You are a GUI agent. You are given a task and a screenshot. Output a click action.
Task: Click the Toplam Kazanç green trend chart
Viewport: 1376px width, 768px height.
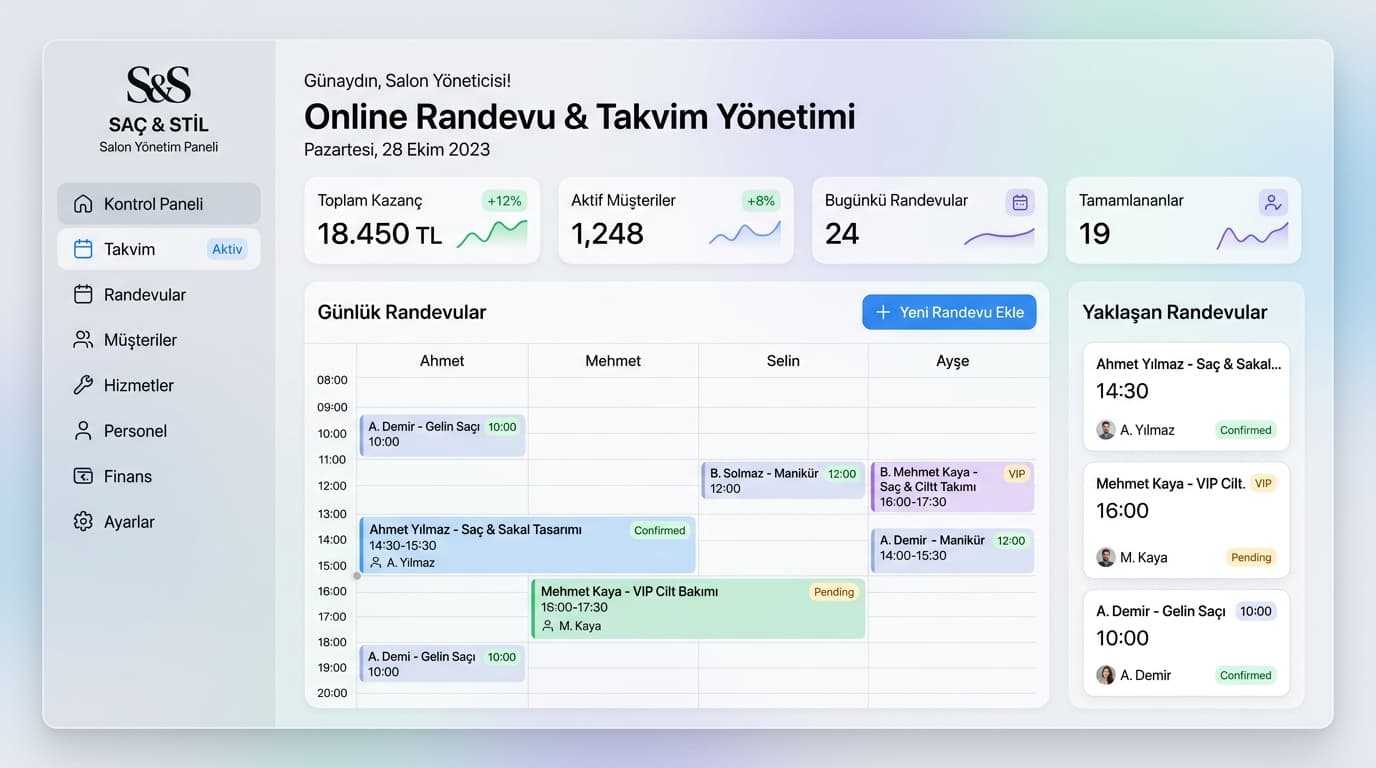coord(492,234)
